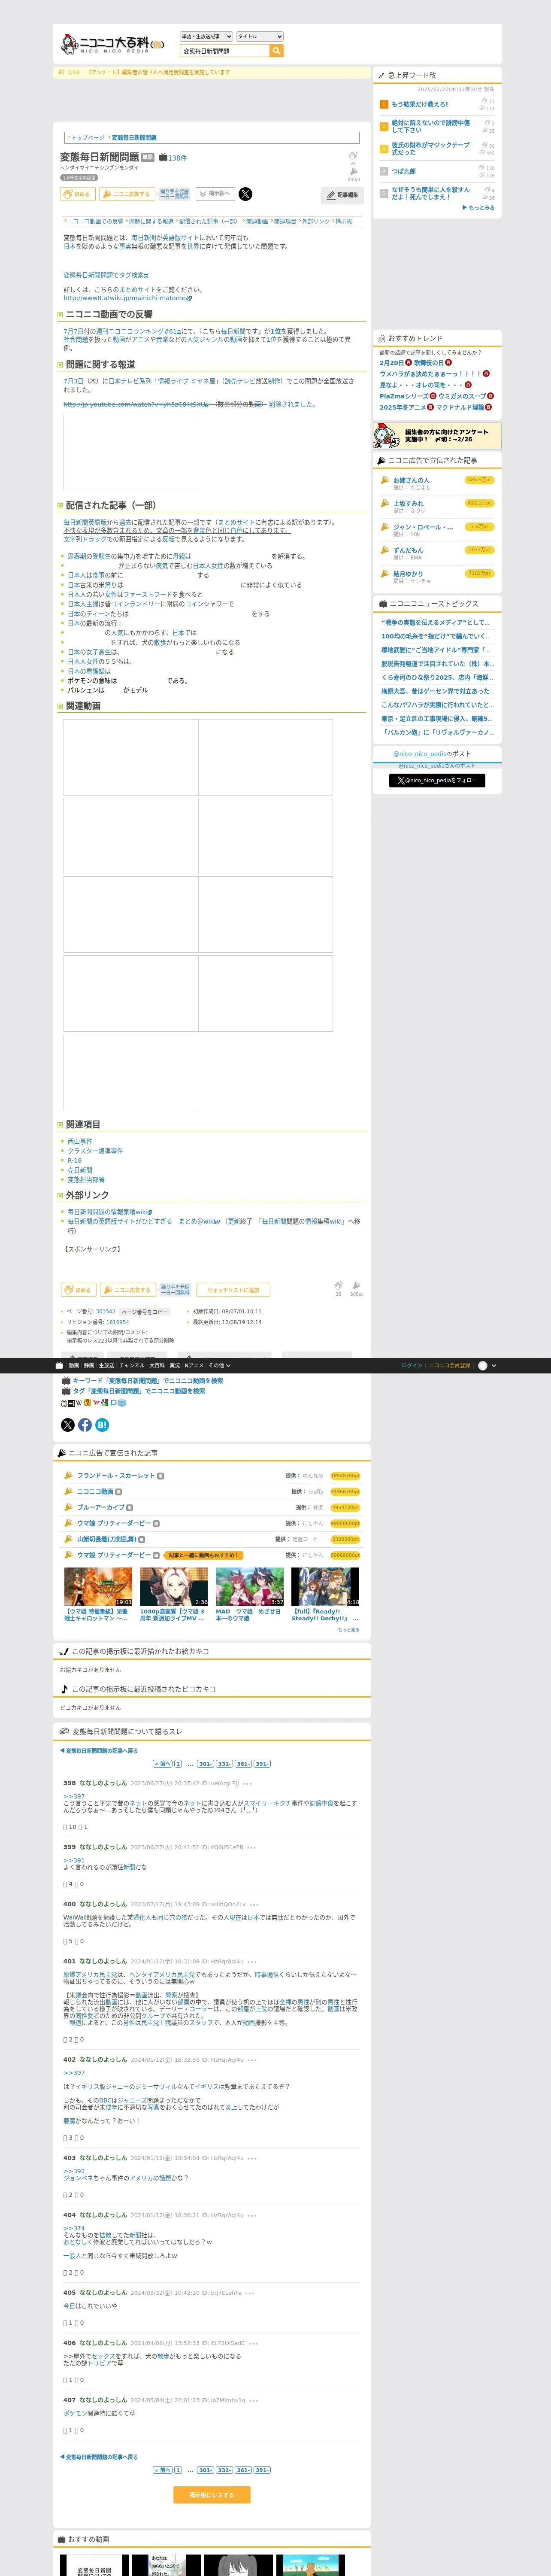
Task: Open the ウマ娘 特撮番組 video thumbnail
Action: (x=98, y=1586)
